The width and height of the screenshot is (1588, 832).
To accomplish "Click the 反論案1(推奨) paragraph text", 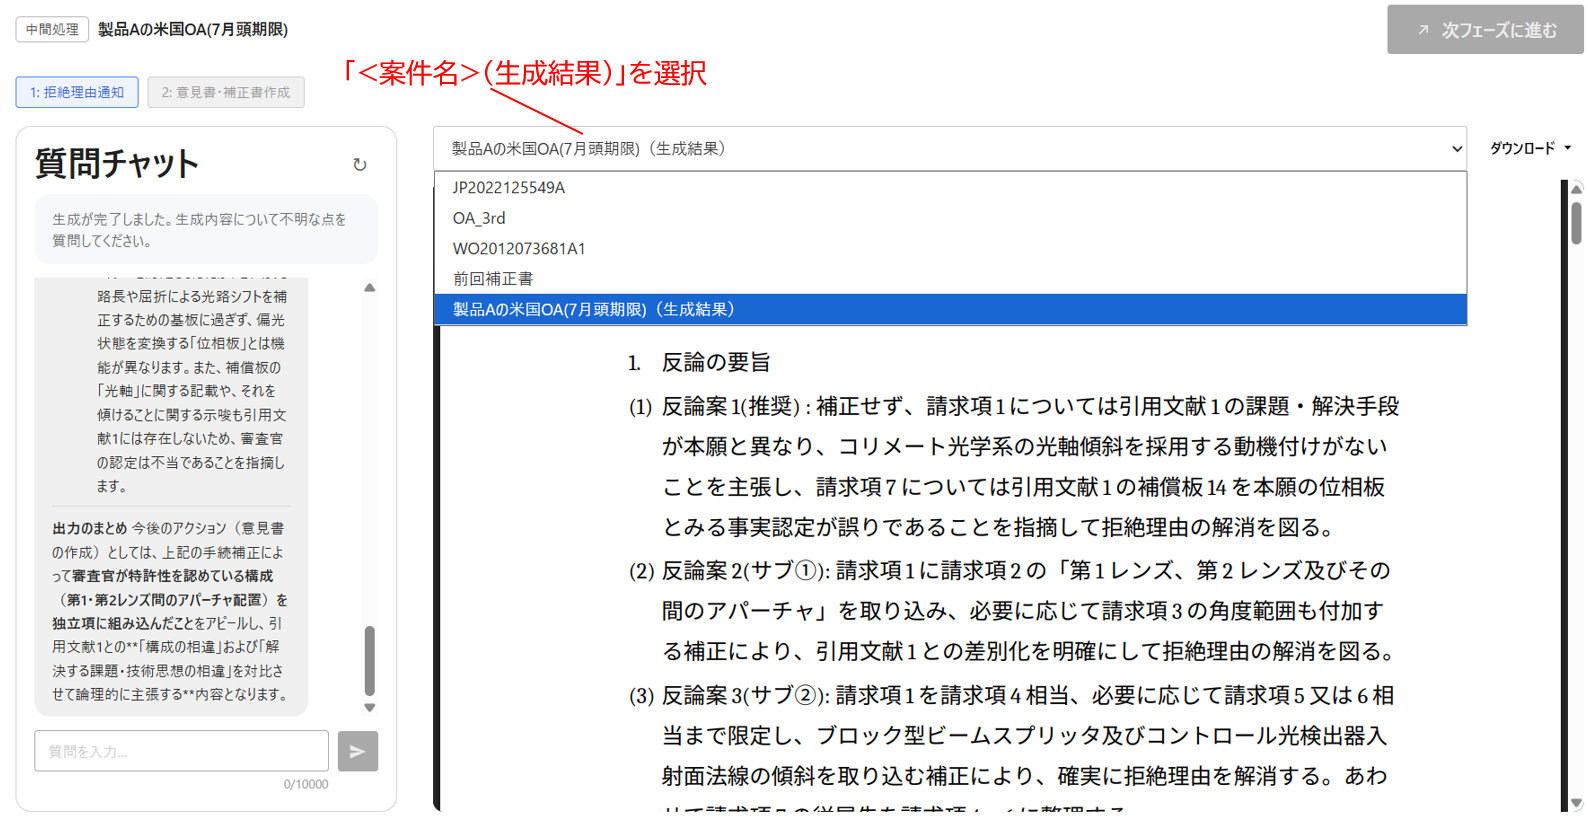I will pyautogui.click(x=1014, y=467).
